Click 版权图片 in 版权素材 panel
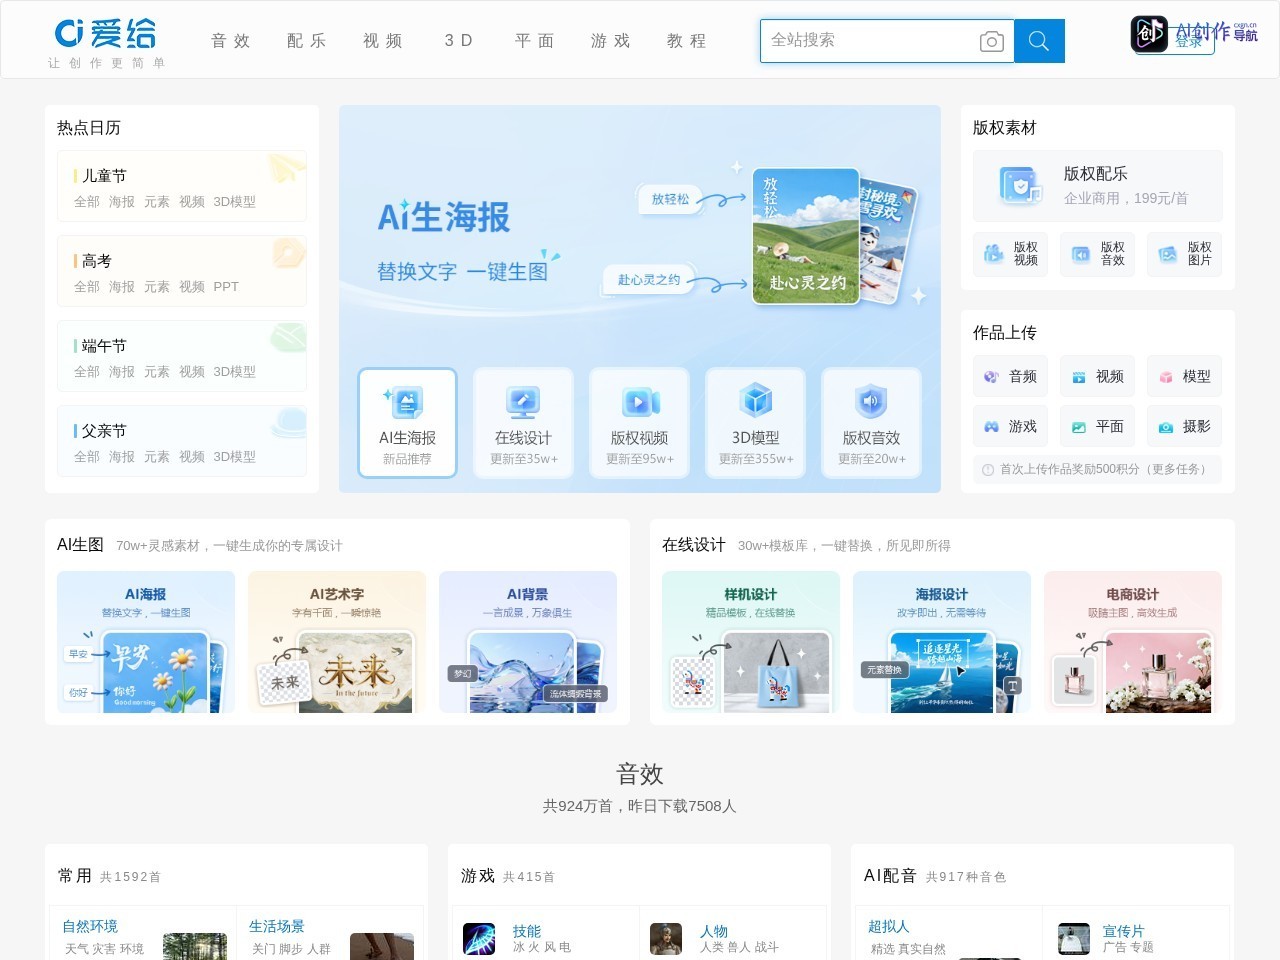 (1184, 254)
